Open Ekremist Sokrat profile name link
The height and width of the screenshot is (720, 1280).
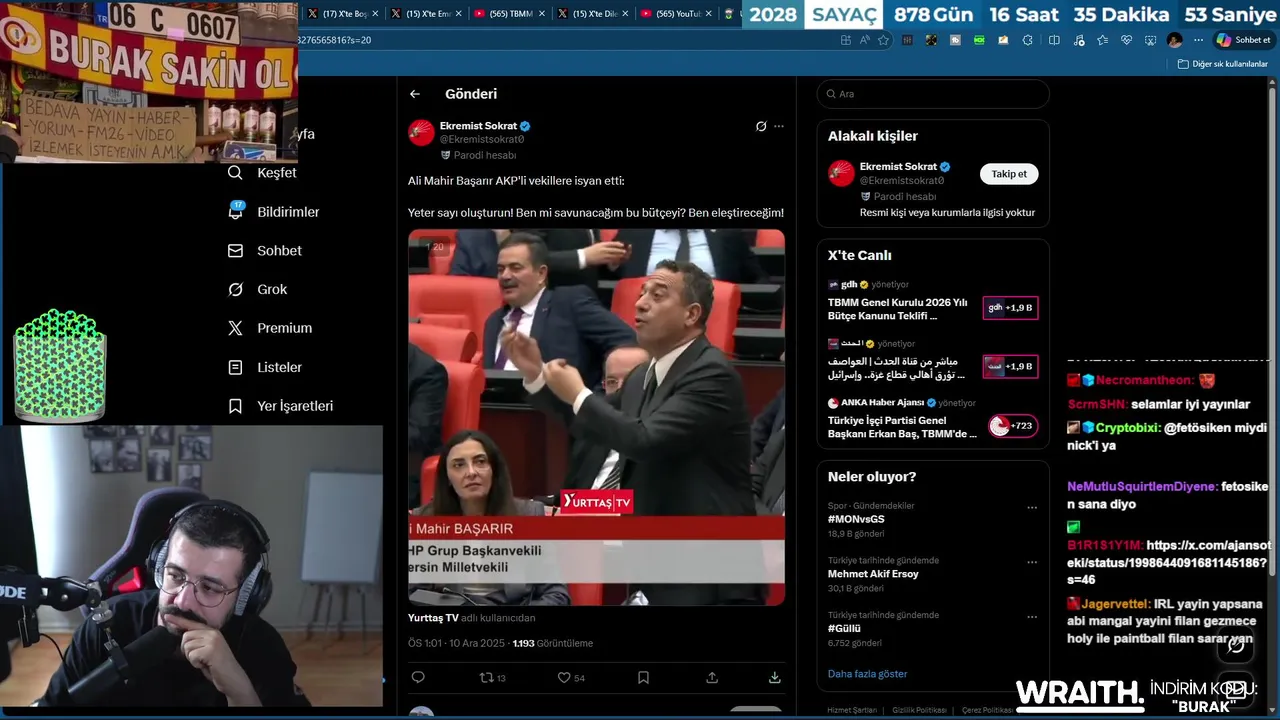pos(478,126)
